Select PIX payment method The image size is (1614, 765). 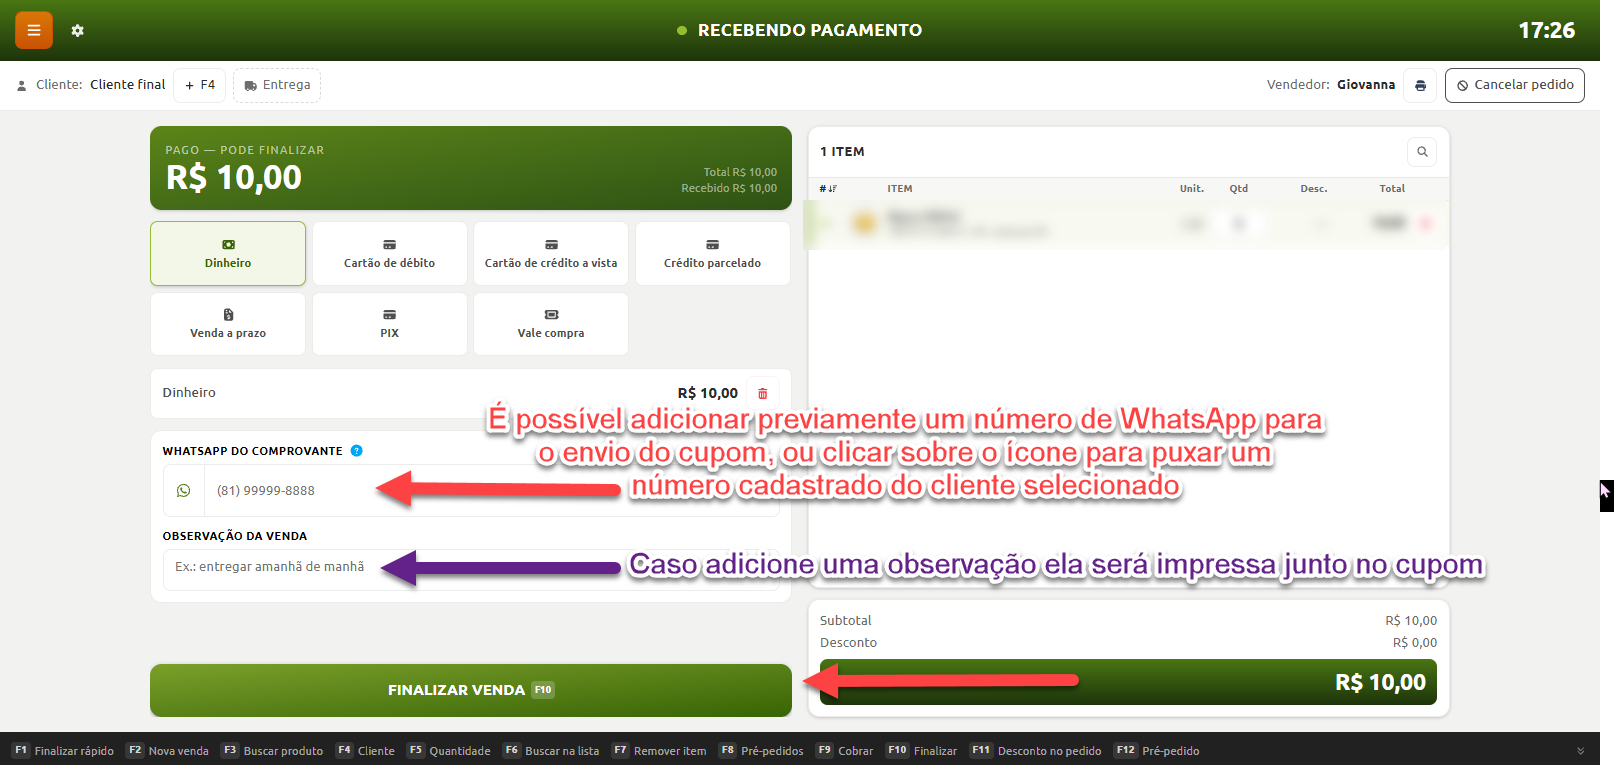(x=390, y=324)
